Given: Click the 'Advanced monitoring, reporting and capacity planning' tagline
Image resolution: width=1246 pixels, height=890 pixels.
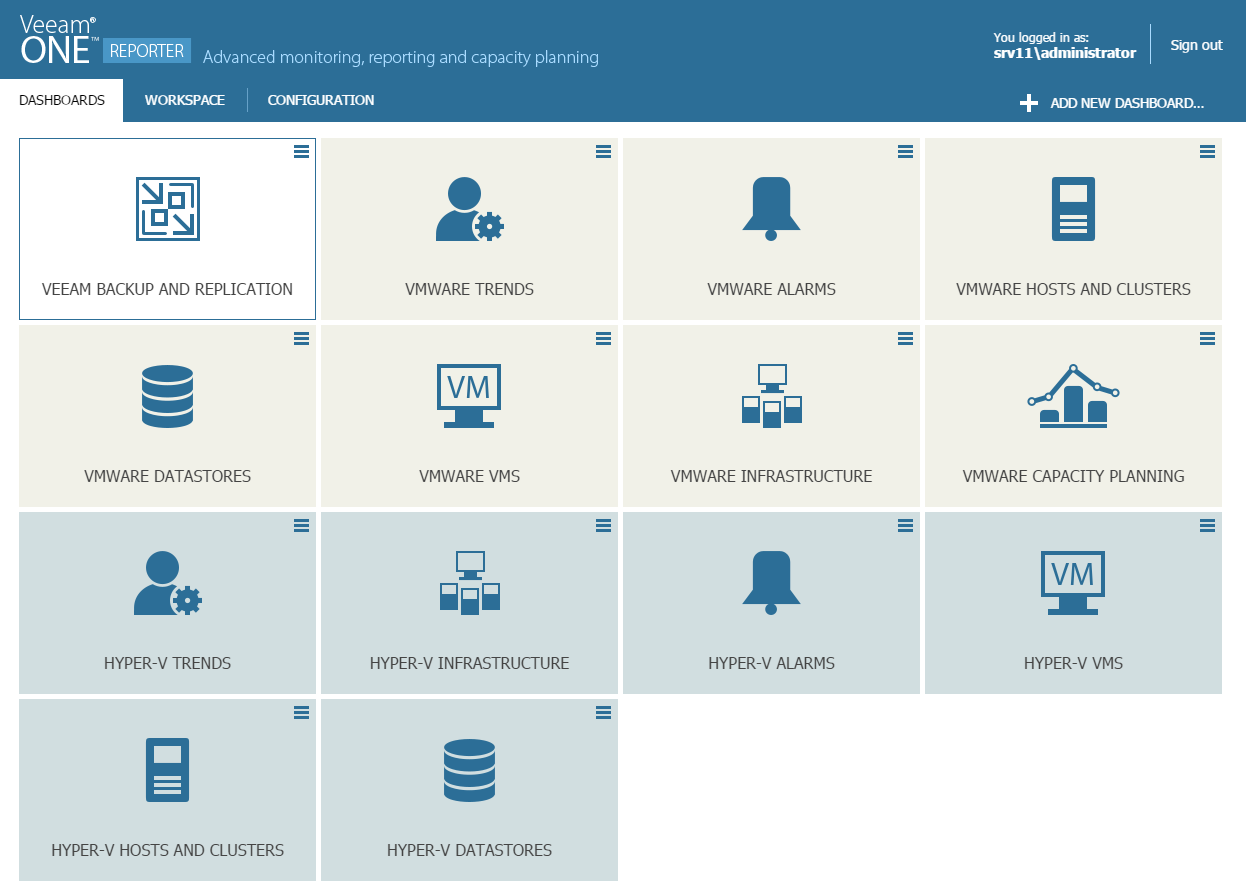Looking at the screenshot, I should (x=401, y=57).
